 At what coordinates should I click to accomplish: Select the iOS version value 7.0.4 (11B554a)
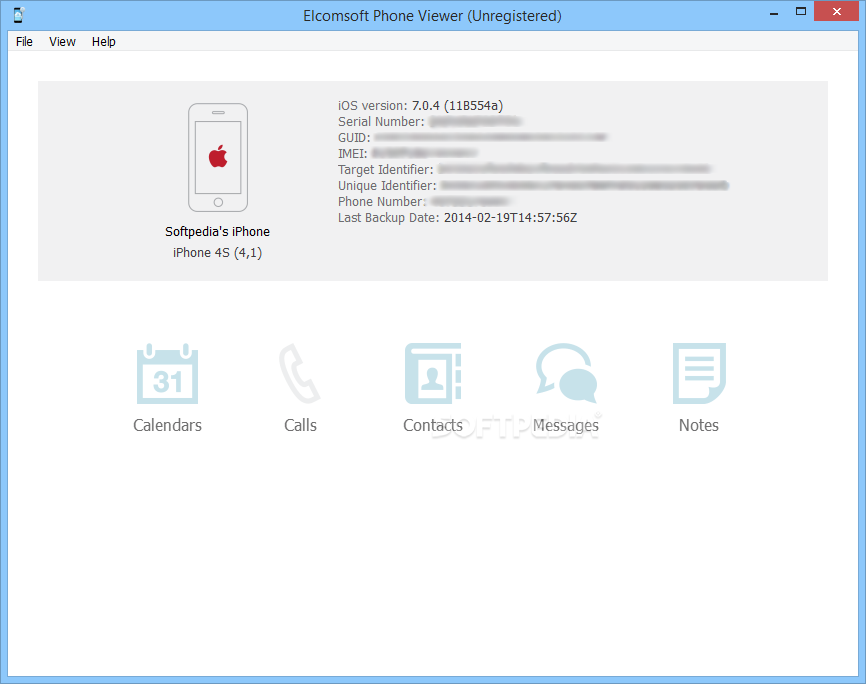pyautogui.click(x=457, y=106)
